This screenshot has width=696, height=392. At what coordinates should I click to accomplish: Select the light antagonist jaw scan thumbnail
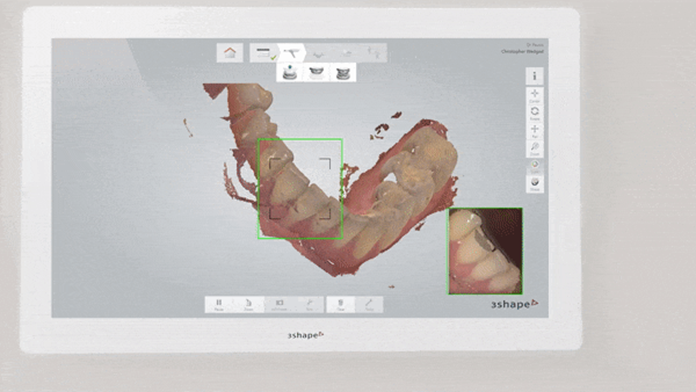pos(316,72)
